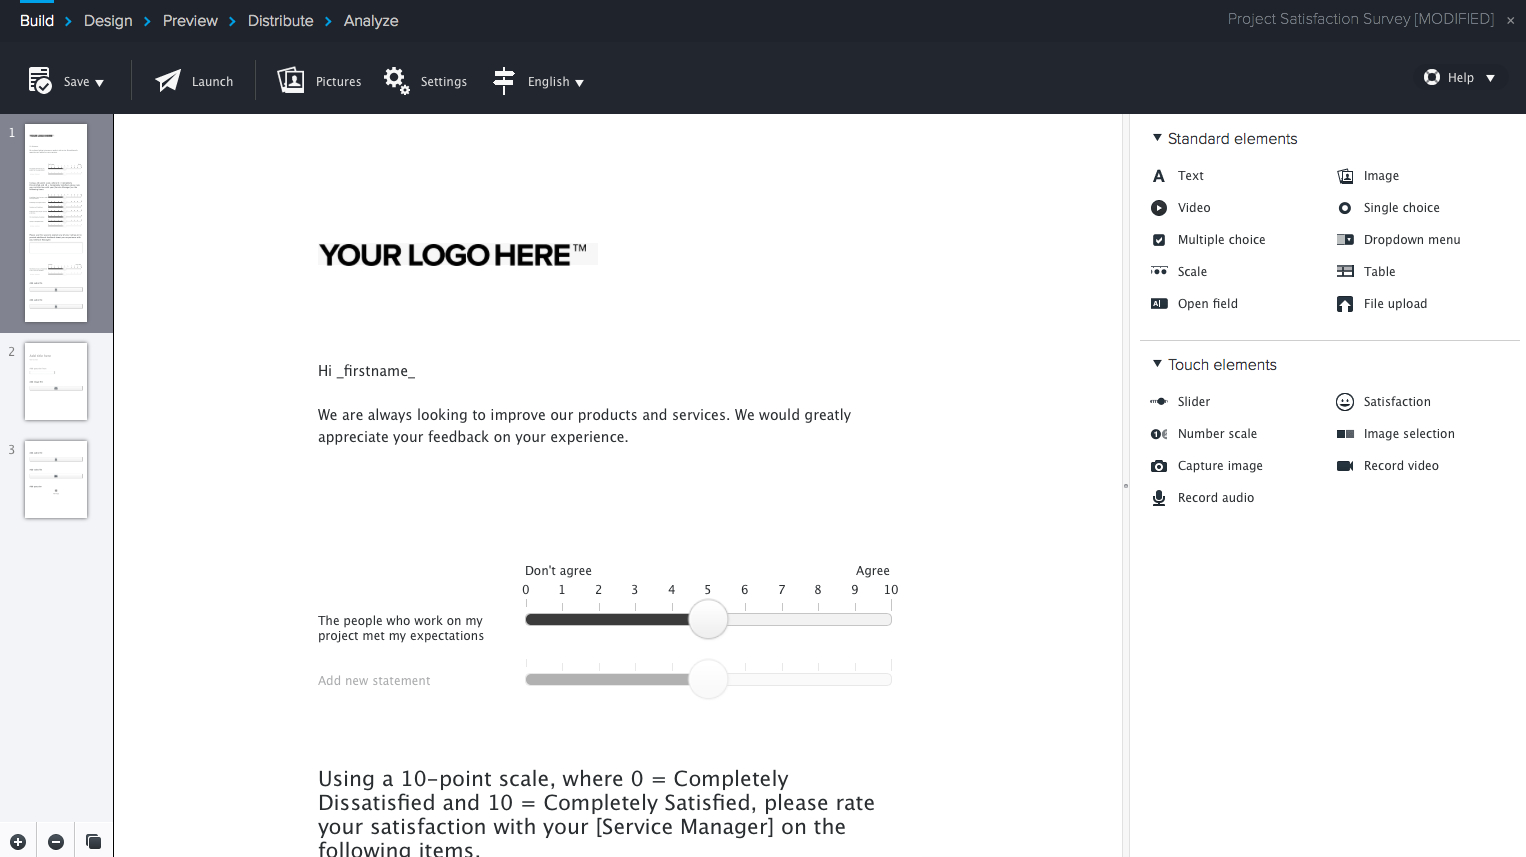Image resolution: width=1526 pixels, height=857 pixels.
Task: Select the Multiple choice element icon
Action: (x=1159, y=240)
